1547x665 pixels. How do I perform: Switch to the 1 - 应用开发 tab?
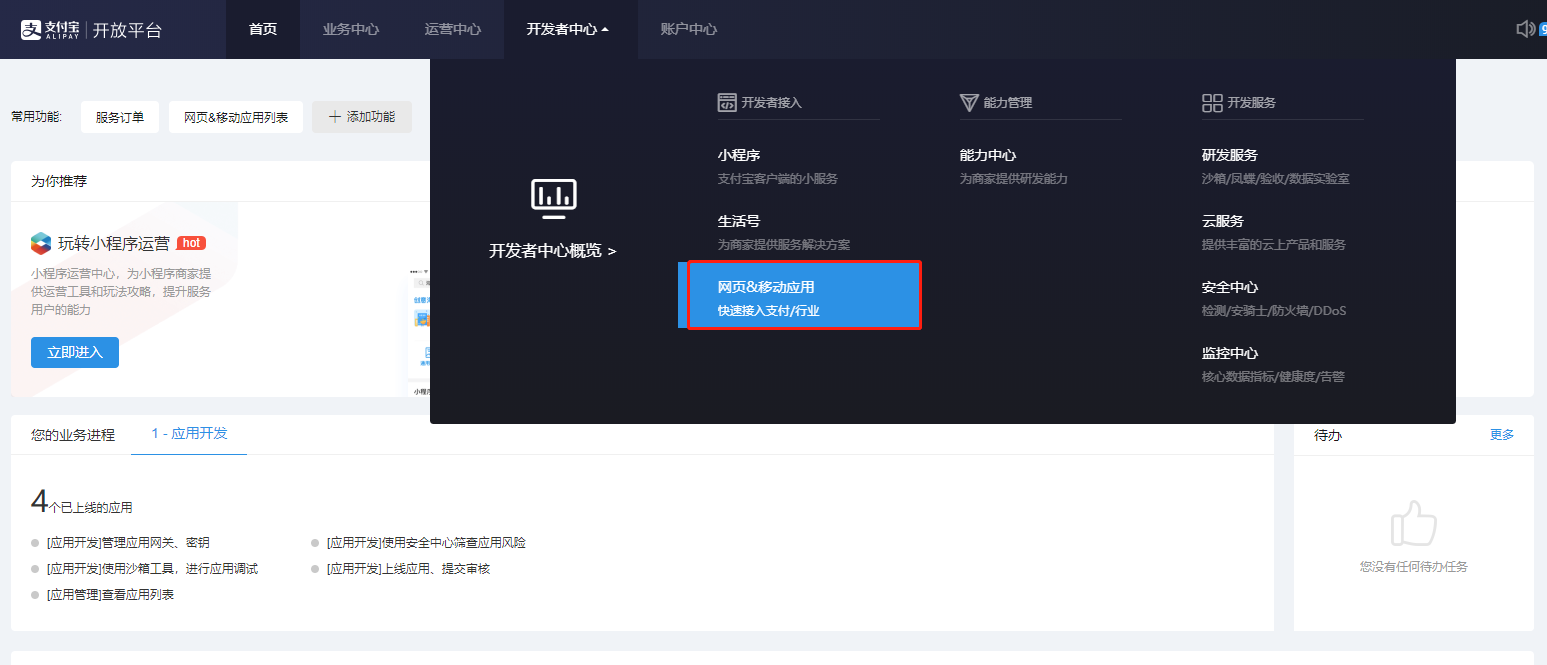click(189, 434)
